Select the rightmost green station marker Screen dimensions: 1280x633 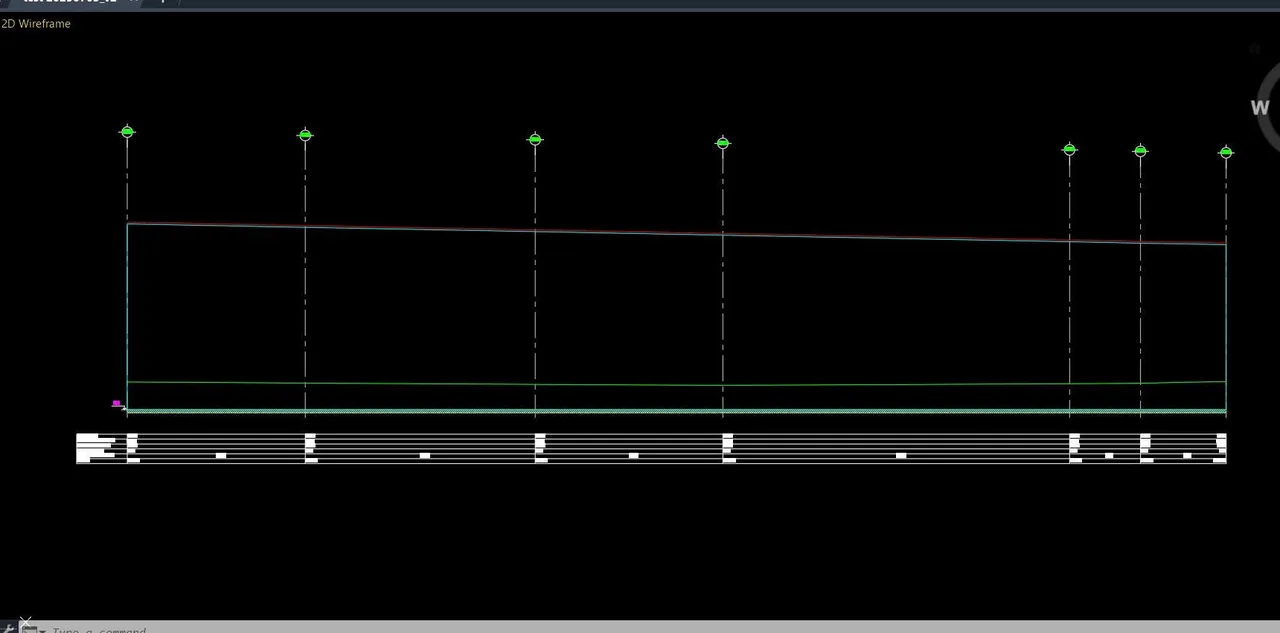[1226, 153]
